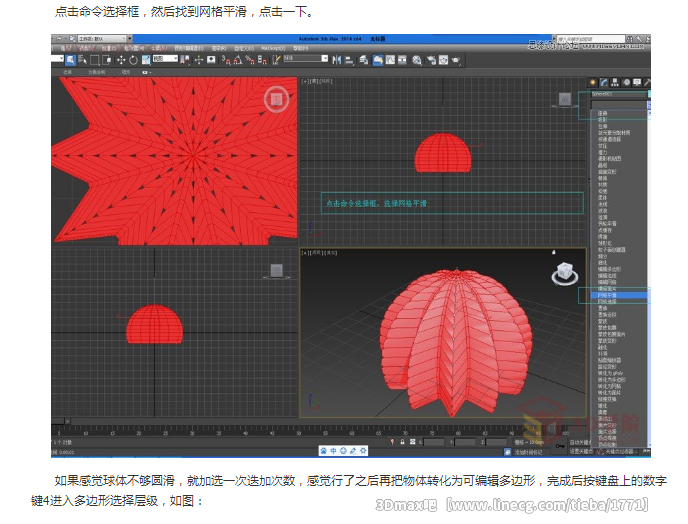Open the quick access toolbar dropdown arrow
Screen dimensions: 688x524
pos(129,39)
